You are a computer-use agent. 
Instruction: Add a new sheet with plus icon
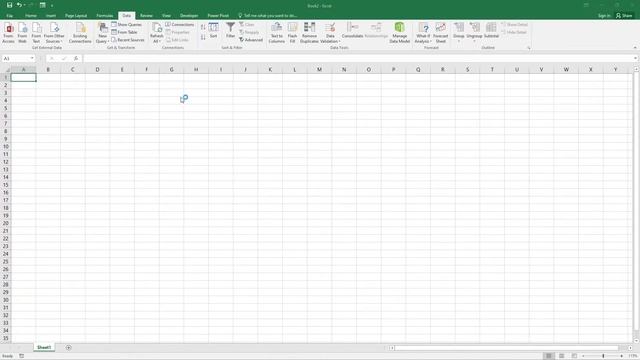[69, 348]
